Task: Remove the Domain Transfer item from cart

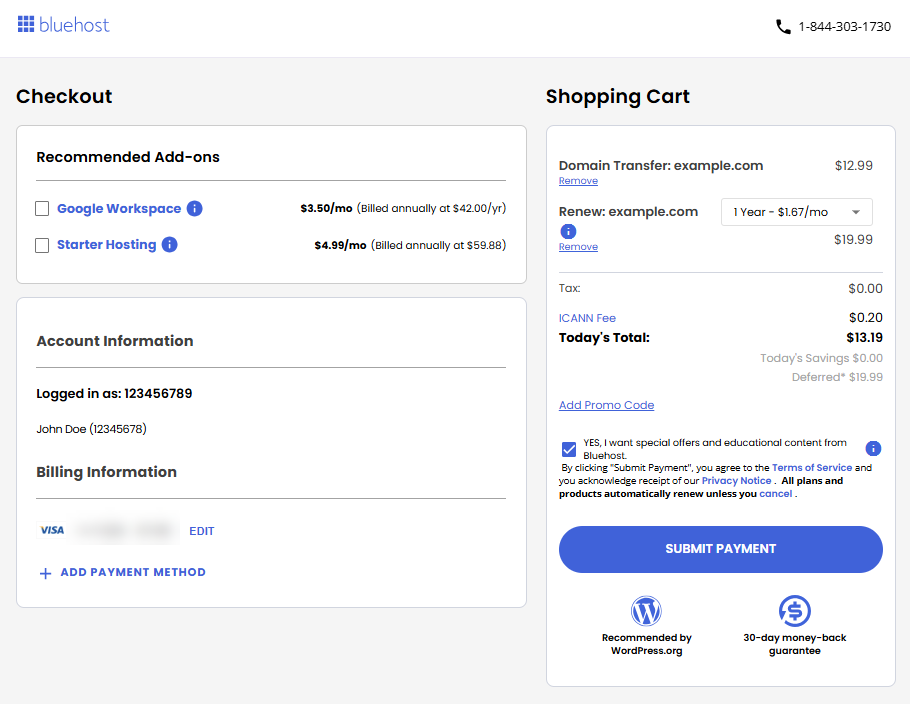Action: pyautogui.click(x=578, y=180)
